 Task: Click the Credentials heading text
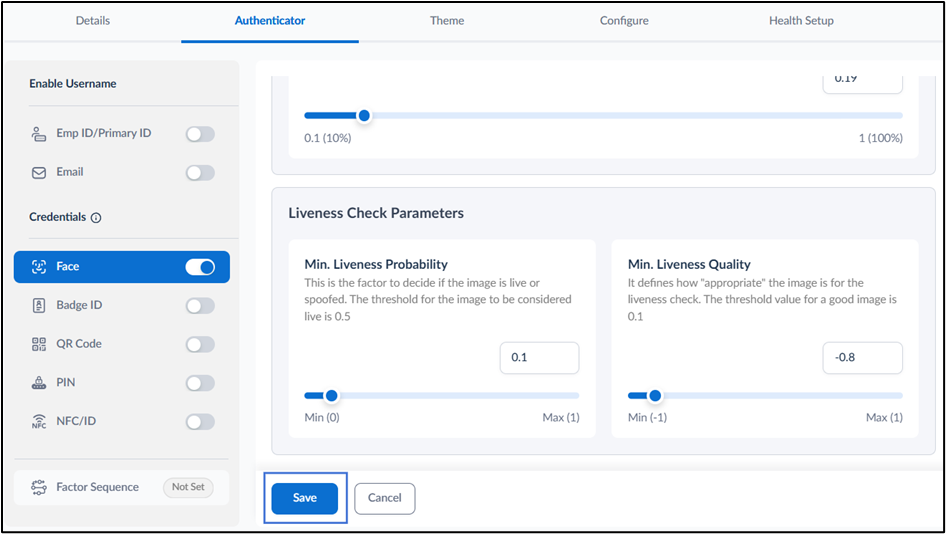(57, 217)
